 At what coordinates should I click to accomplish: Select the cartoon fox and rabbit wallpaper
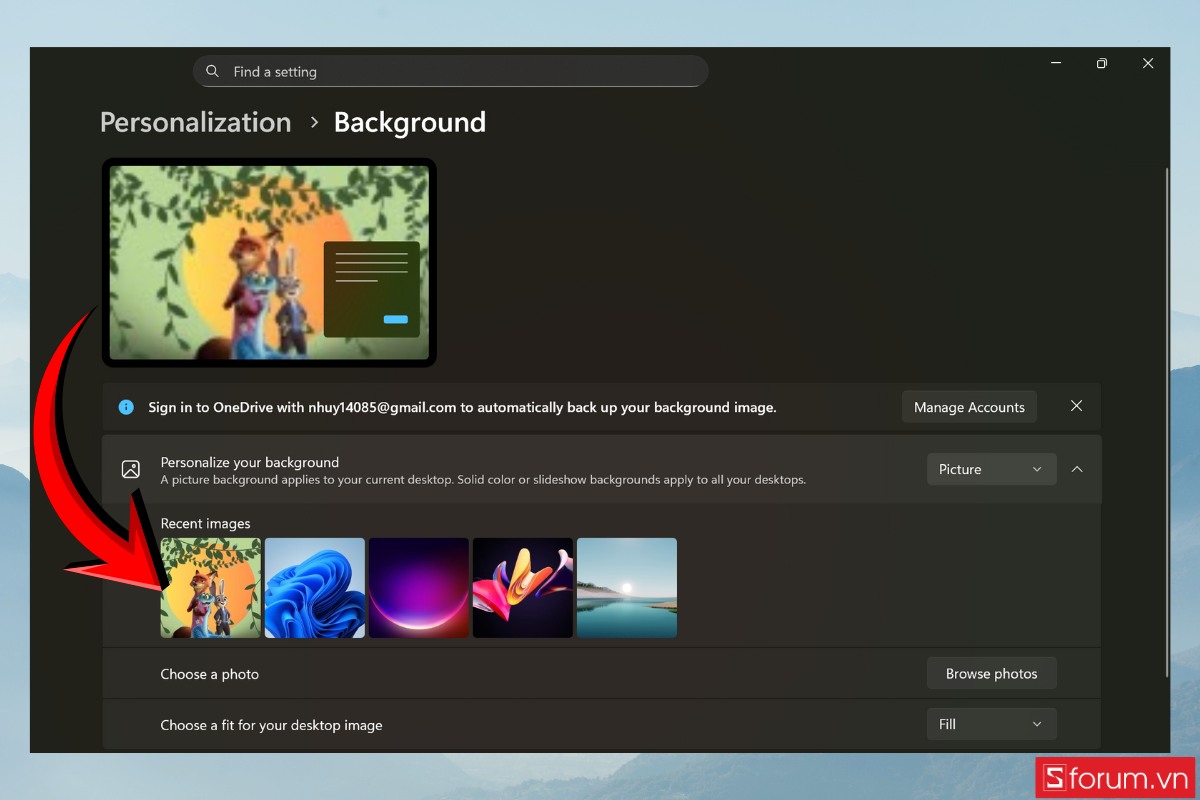211,588
